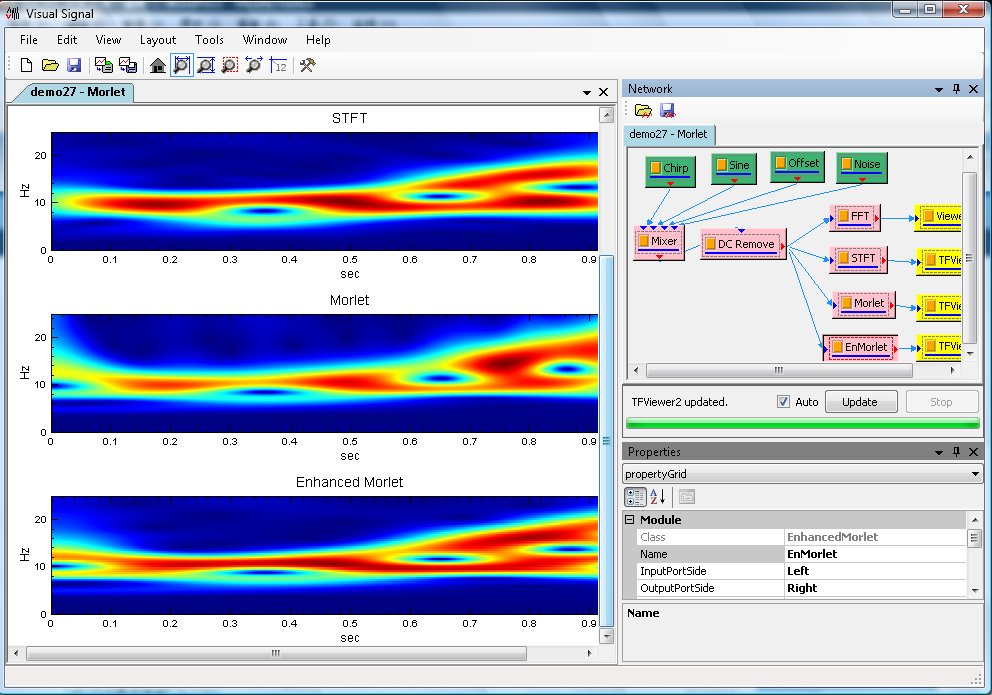Click the plot area horizontal scrollbar thumb
This screenshot has width=992, height=695.
coord(276,653)
